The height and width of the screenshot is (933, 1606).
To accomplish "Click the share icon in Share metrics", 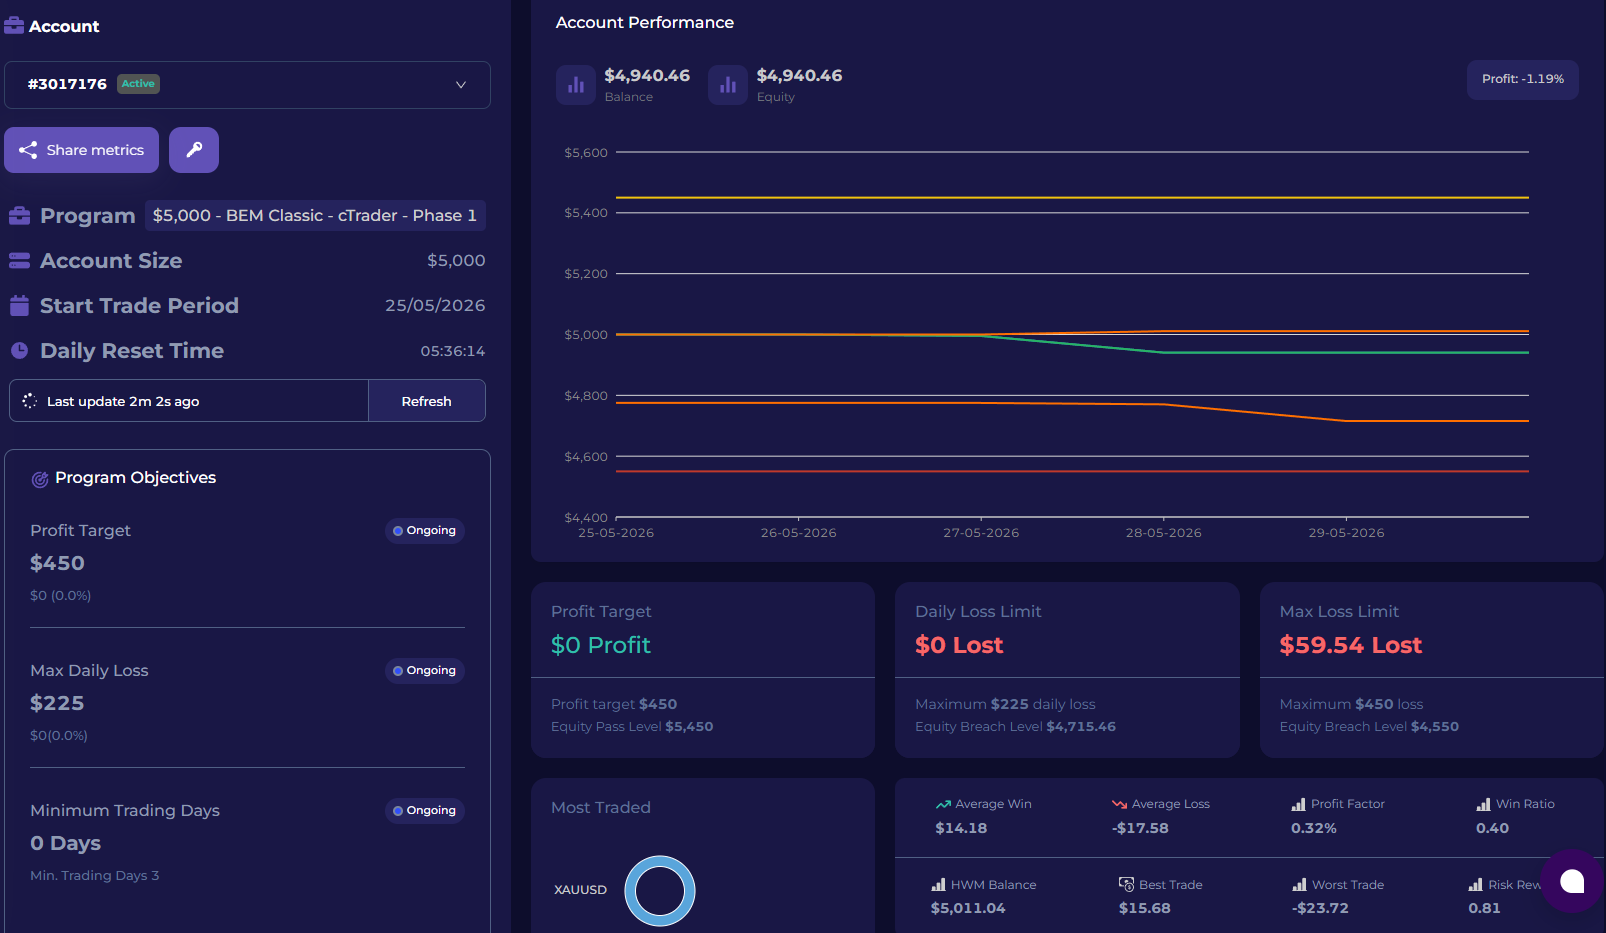I will [x=28, y=150].
